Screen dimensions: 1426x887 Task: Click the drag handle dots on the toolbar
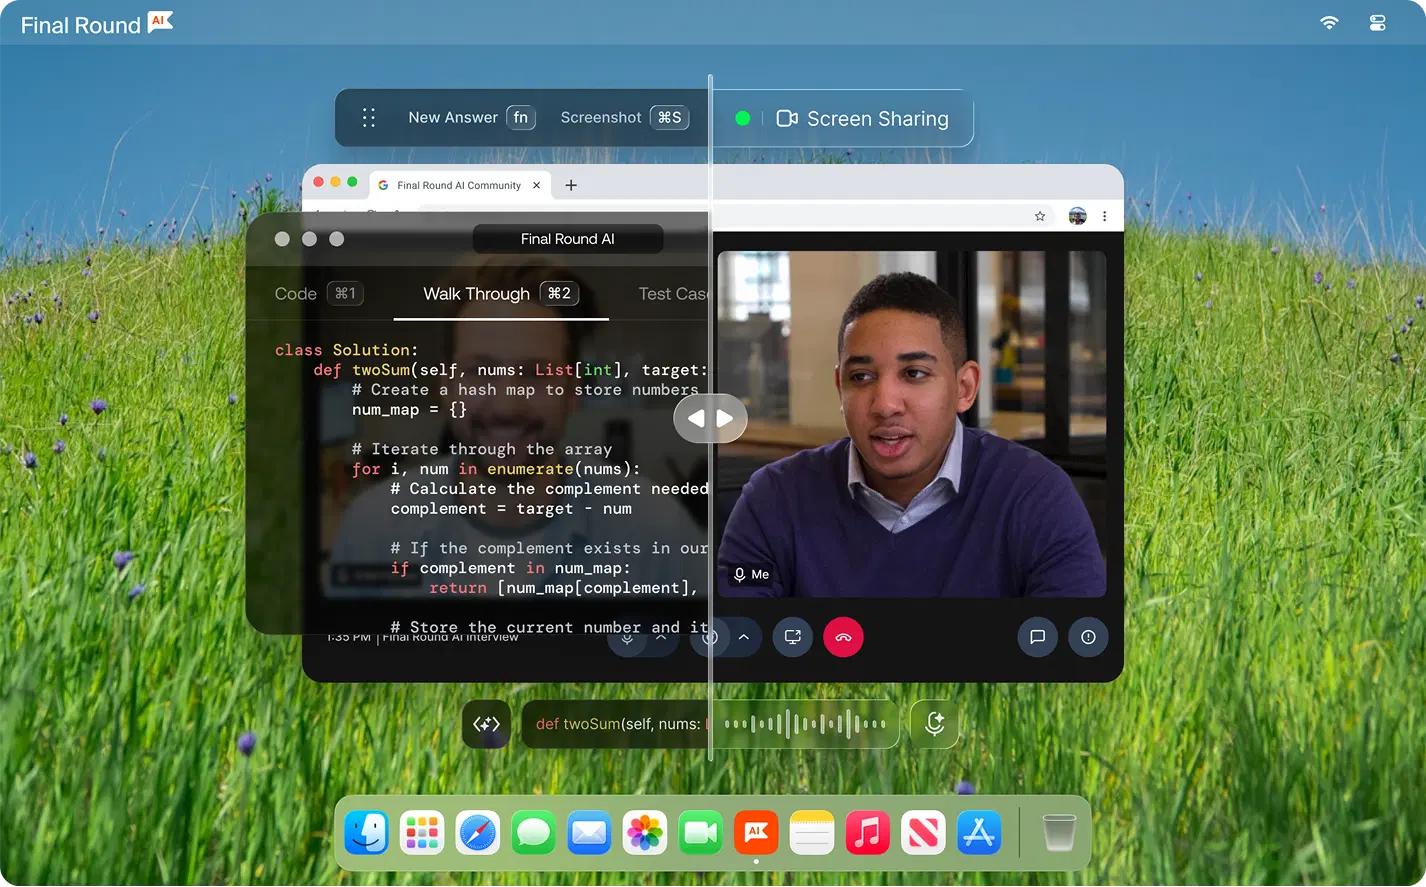coord(369,117)
